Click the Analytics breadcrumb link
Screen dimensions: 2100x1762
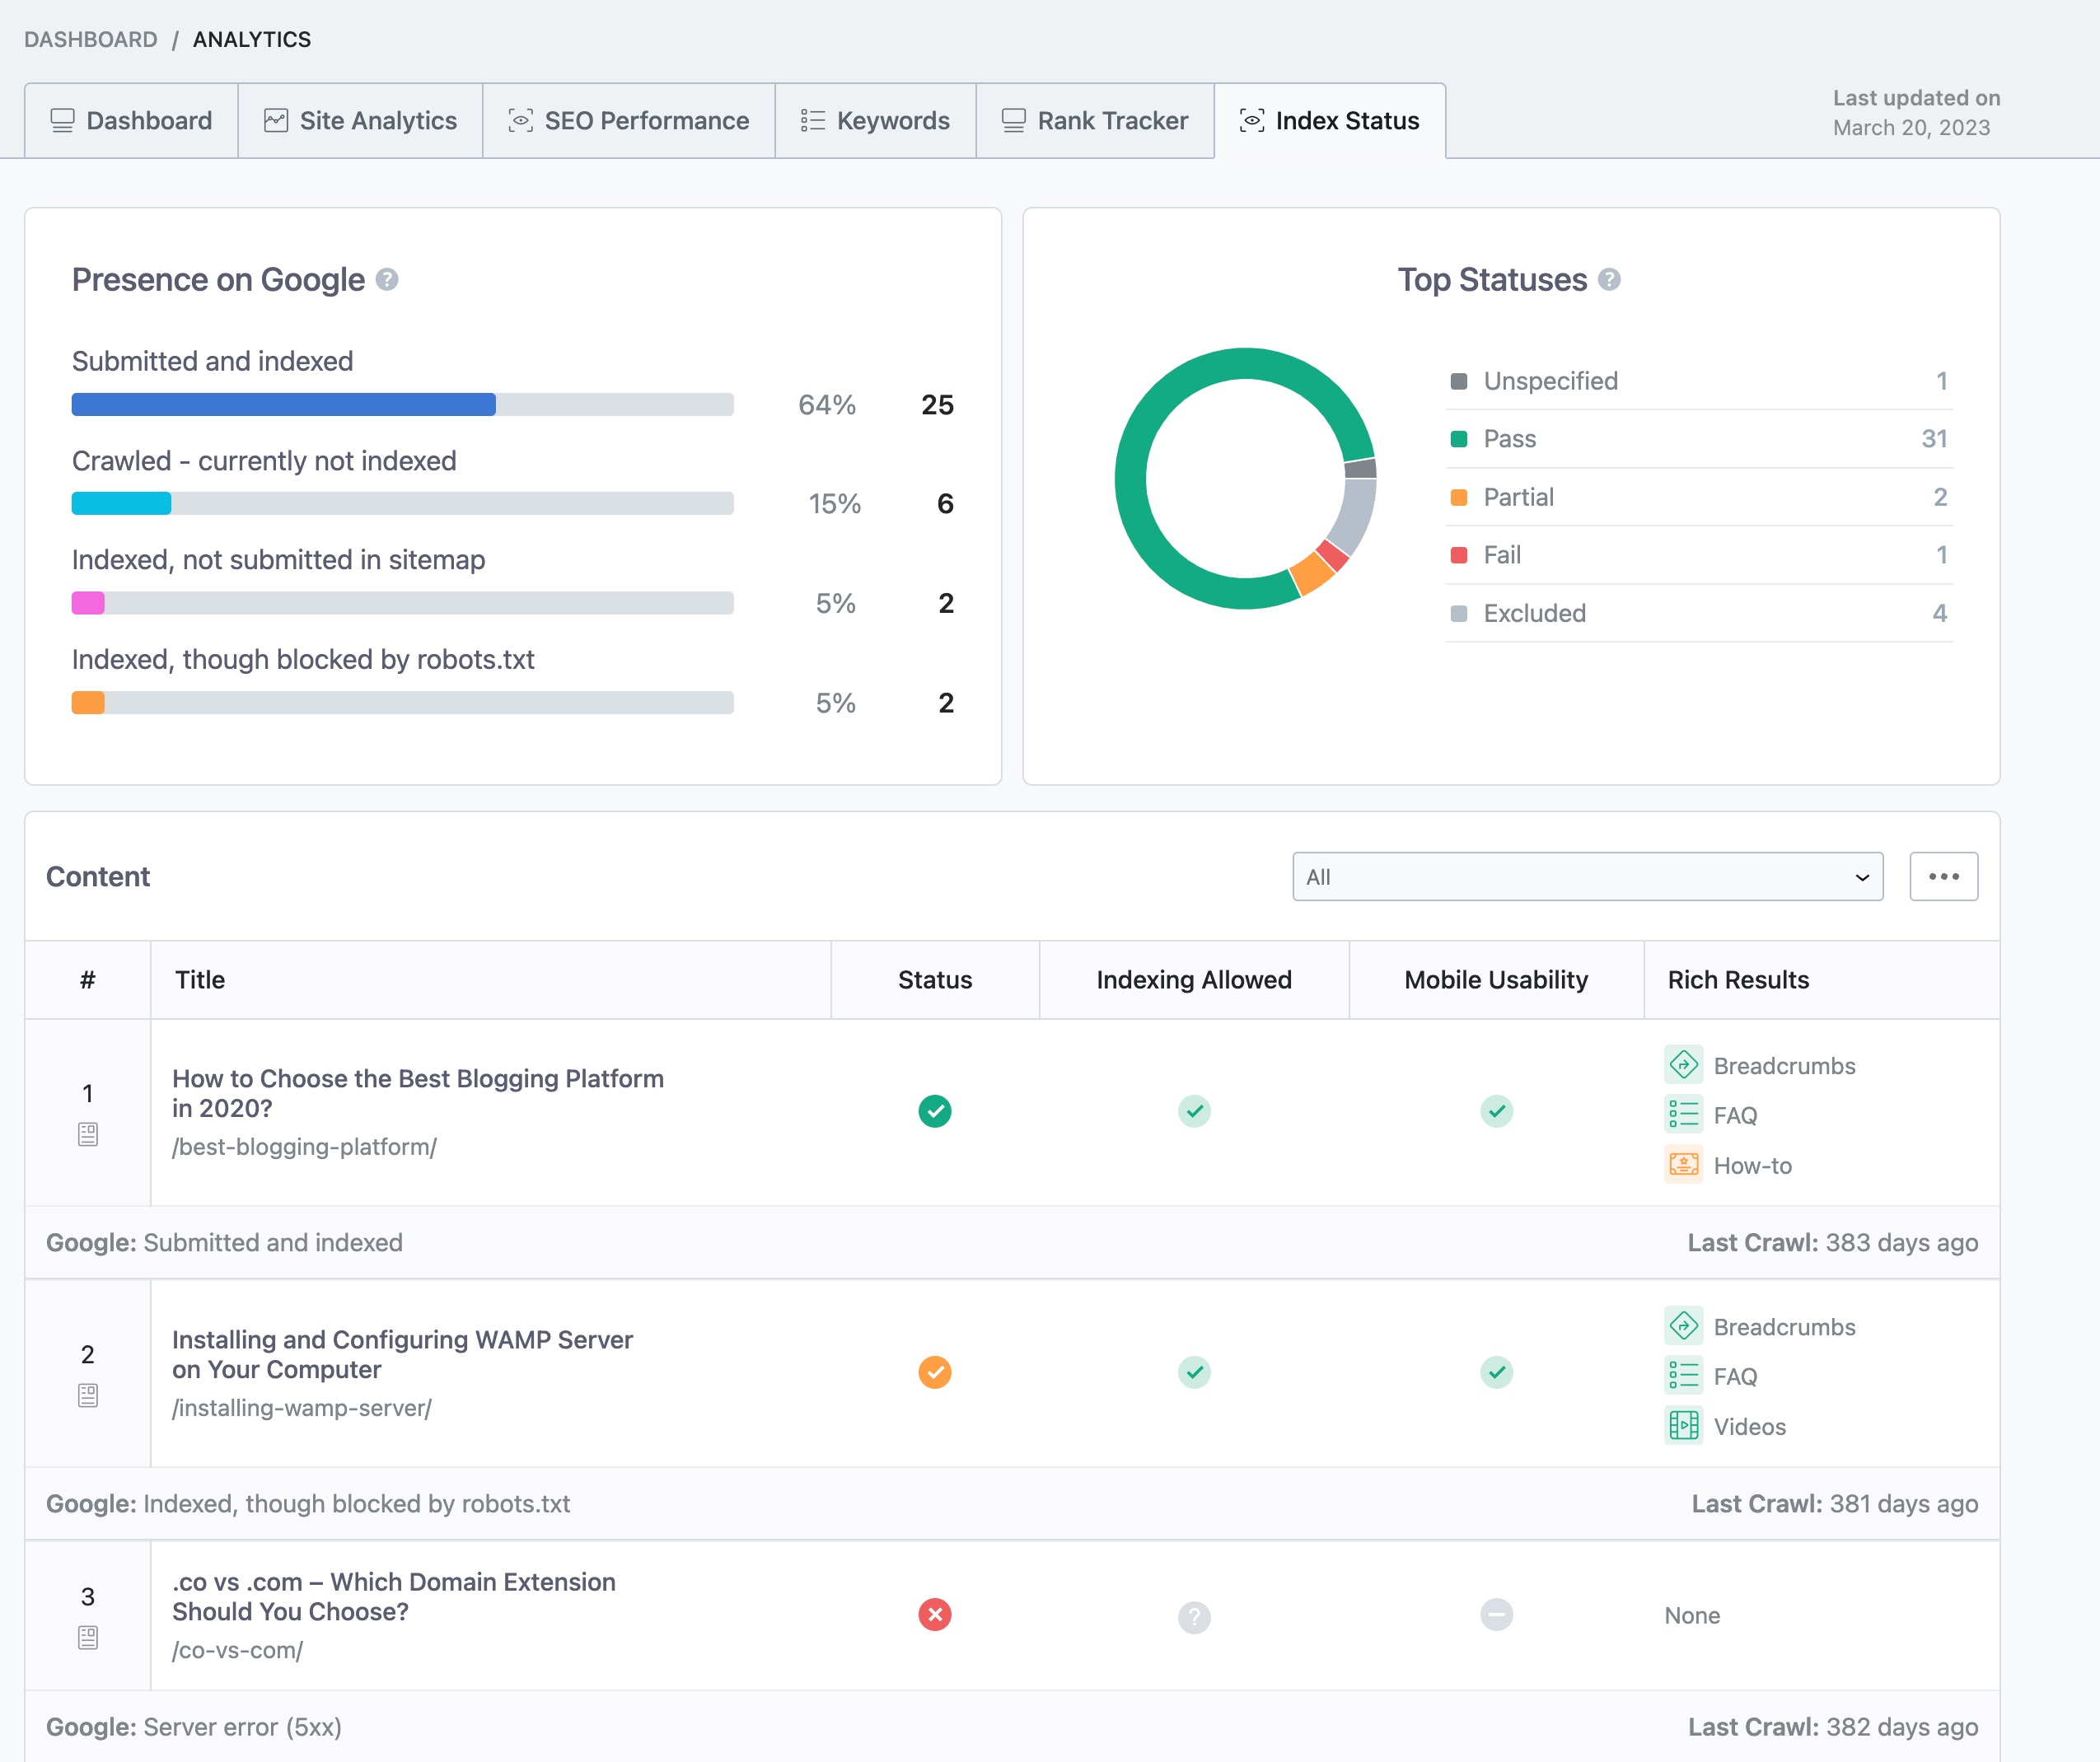tap(252, 37)
